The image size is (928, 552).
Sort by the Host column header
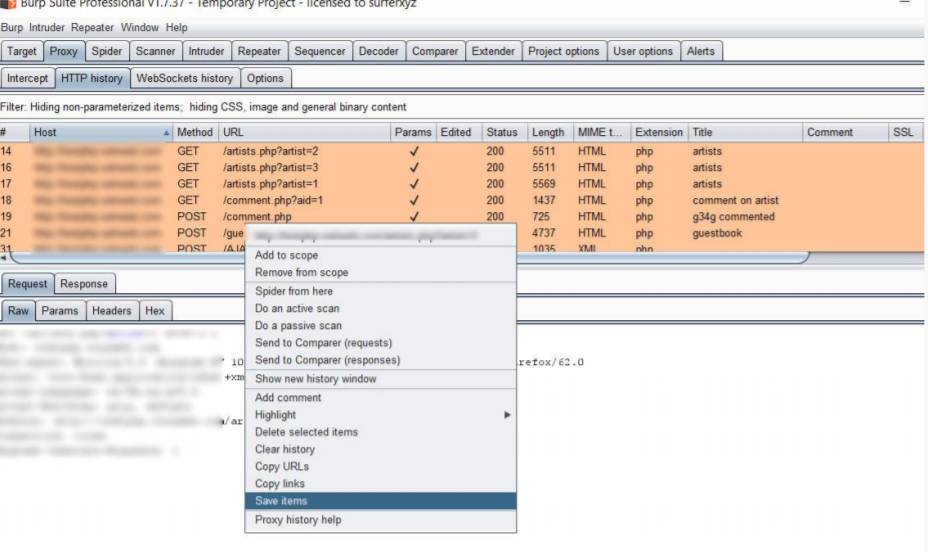coord(101,133)
